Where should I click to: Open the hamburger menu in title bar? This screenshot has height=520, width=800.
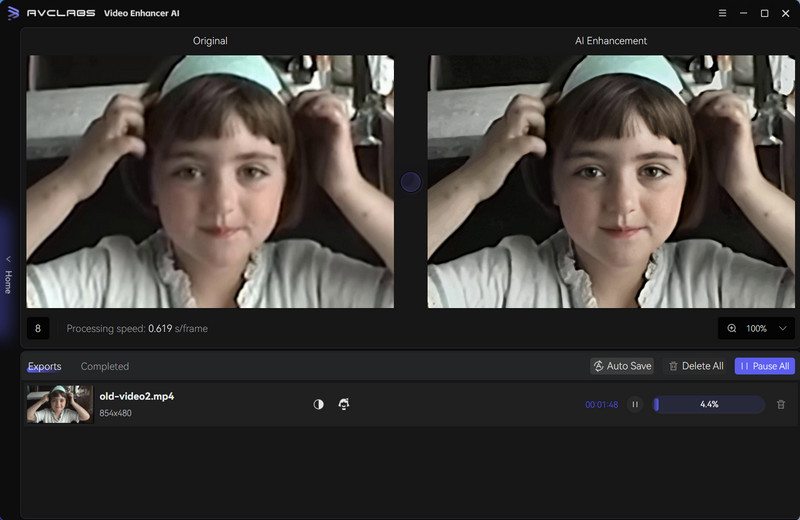point(722,13)
